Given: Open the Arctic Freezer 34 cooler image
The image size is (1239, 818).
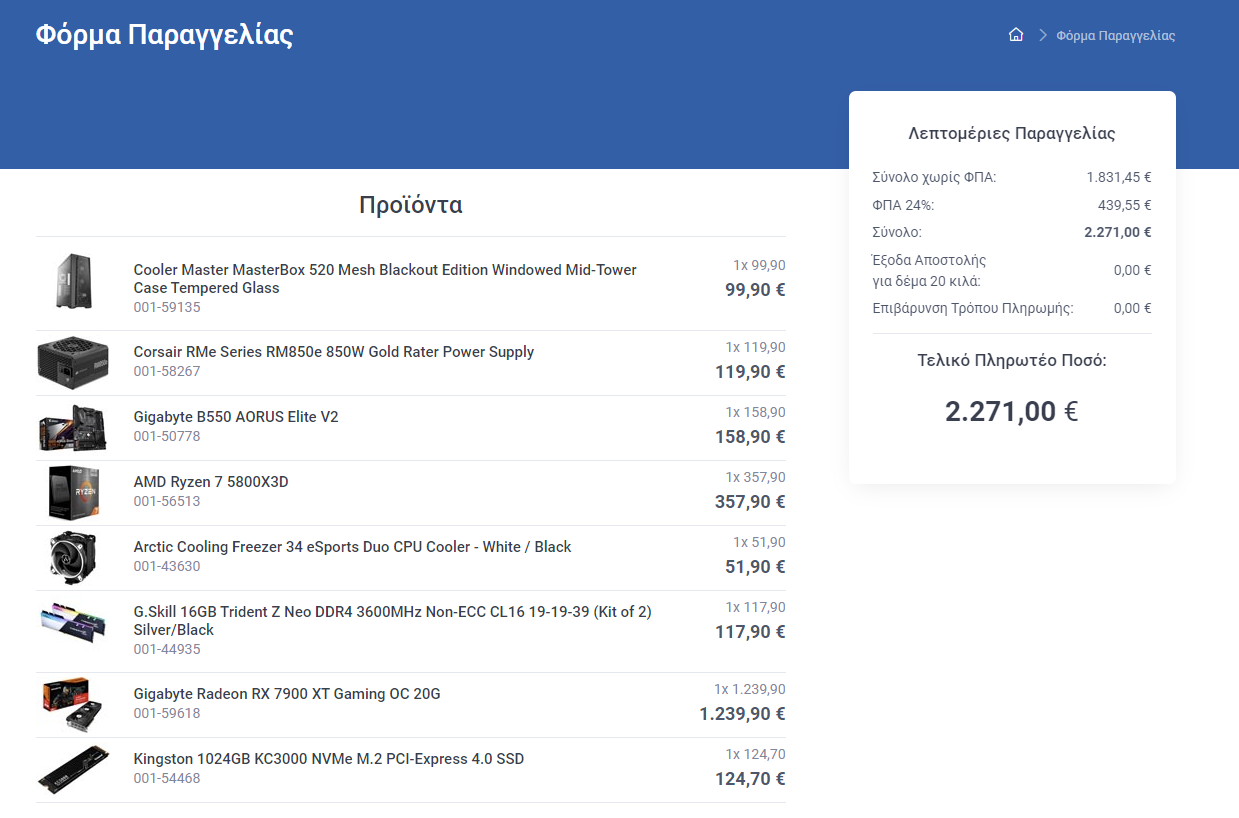Looking at the screenshot, I should [73, 557].
